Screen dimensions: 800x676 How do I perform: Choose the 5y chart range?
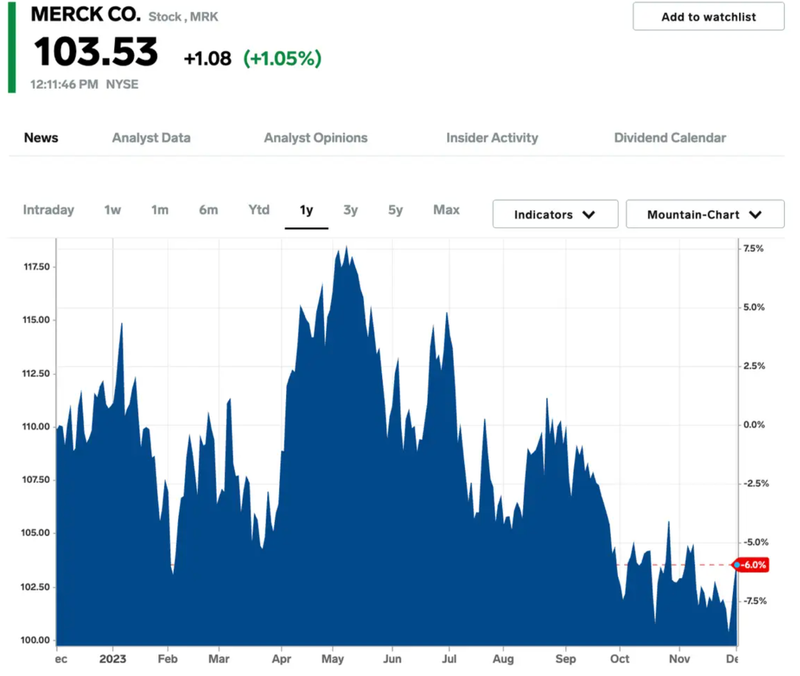coord(395,210)
